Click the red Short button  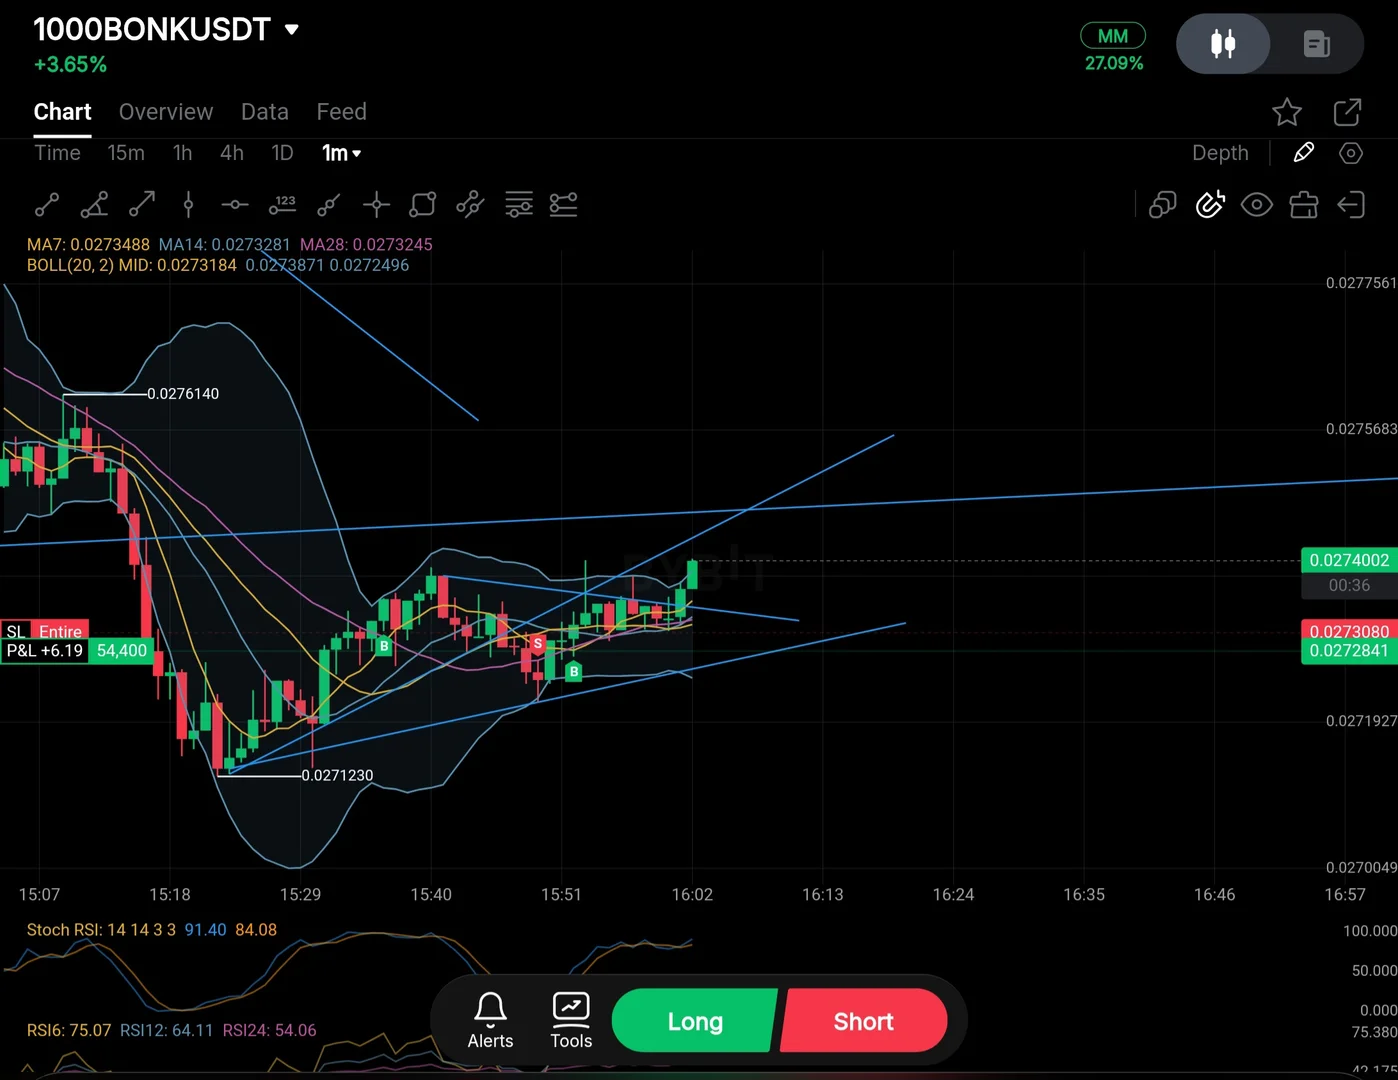click(x=864, y=1021)
